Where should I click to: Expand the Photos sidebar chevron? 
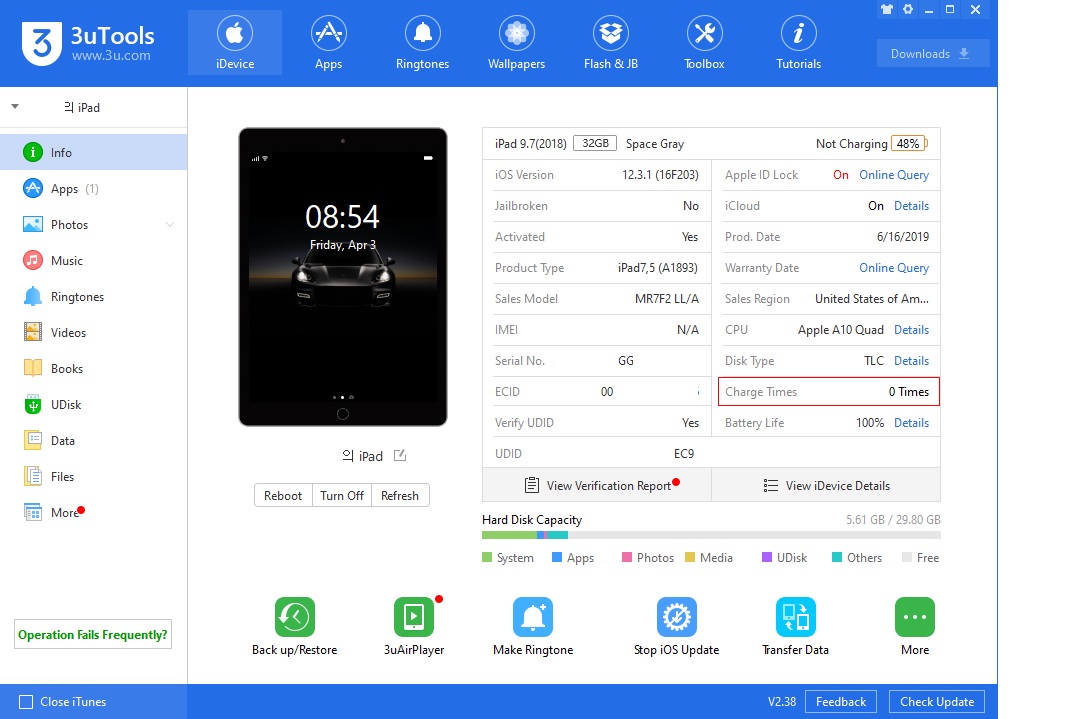[x=170, y=224]
